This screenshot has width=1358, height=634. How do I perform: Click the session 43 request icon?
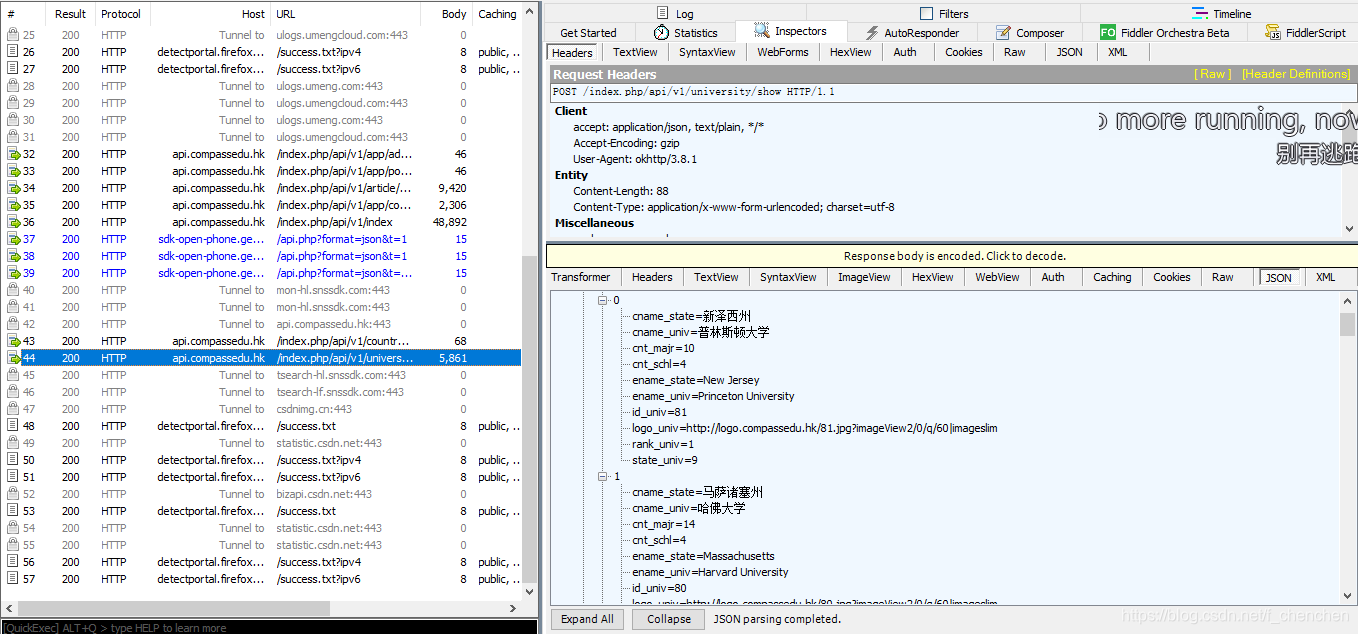click(x=14, y=341)
